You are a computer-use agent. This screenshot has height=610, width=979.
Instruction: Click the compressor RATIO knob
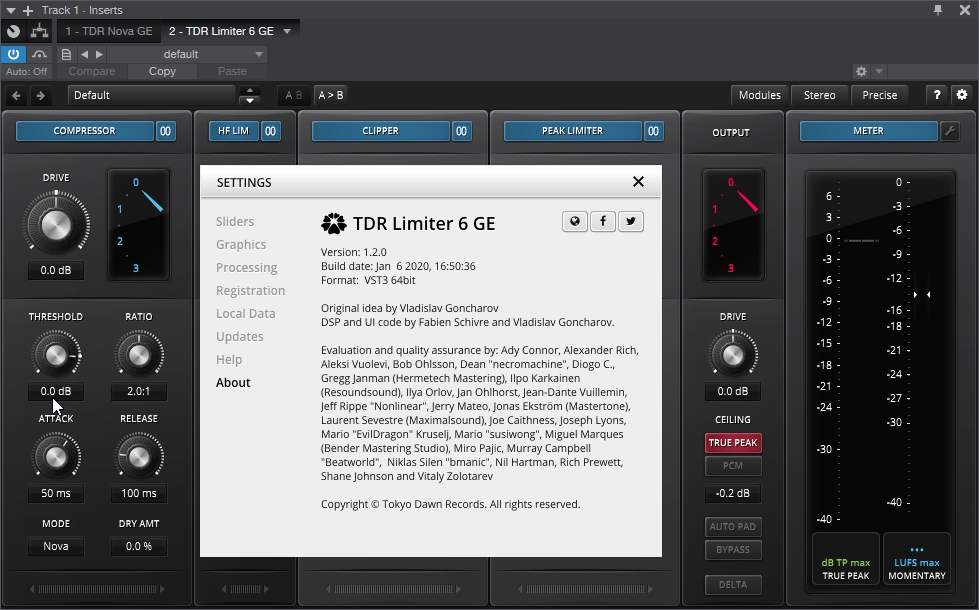click(x=139, y=355)
